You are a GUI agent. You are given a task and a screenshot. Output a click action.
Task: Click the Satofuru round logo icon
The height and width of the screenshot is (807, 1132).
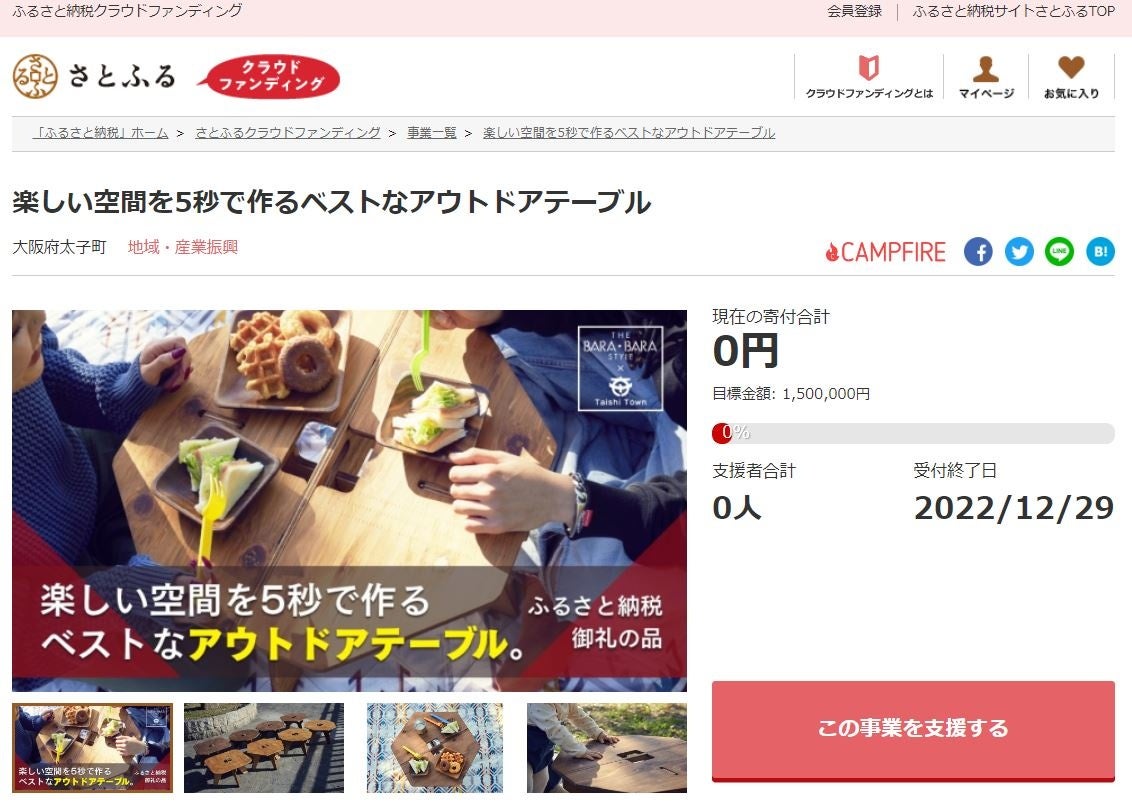pyautogui.click(x=35, y=76)
